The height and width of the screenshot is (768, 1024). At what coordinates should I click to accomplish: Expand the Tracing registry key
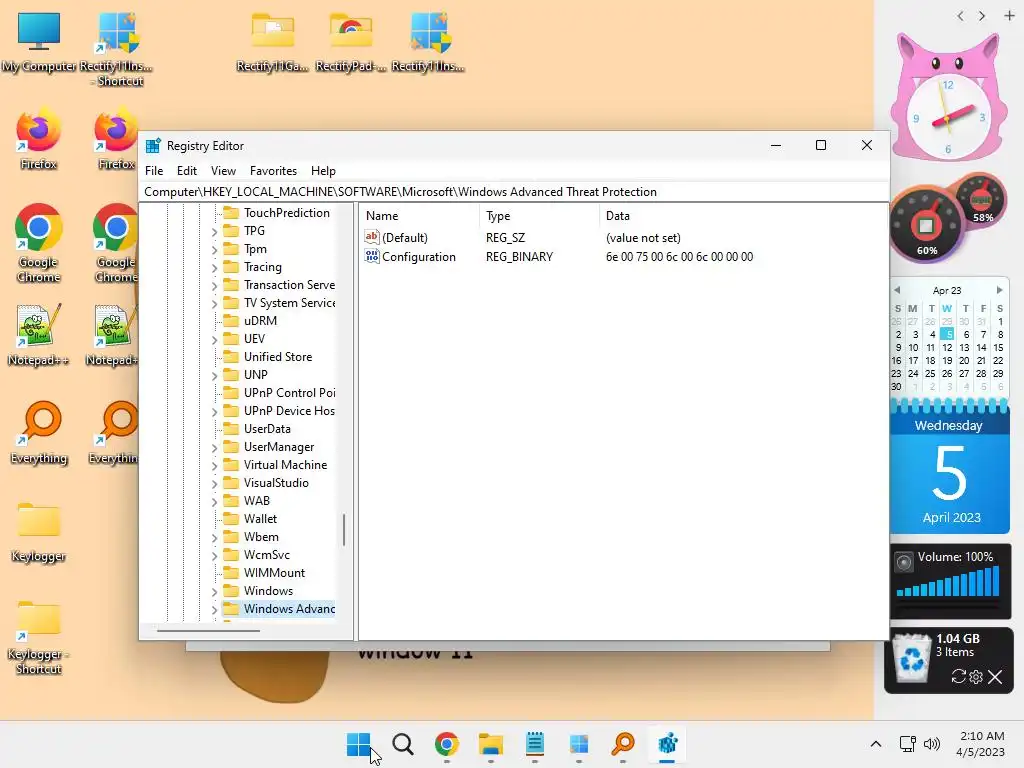pos(214,267)
